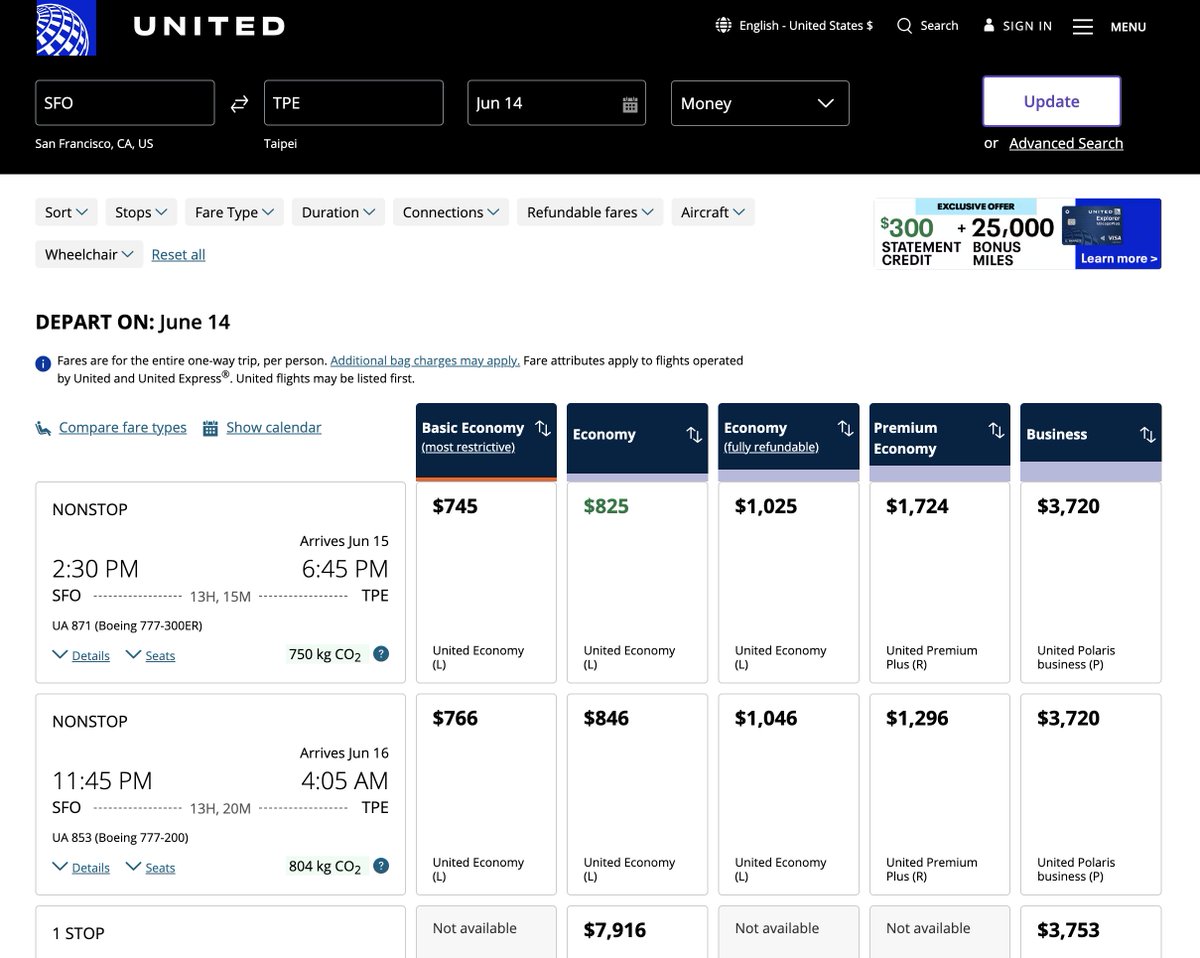Click the Show calendar icon
The height and width of the screenshot is (958, 1200).
tap(210, 428)
